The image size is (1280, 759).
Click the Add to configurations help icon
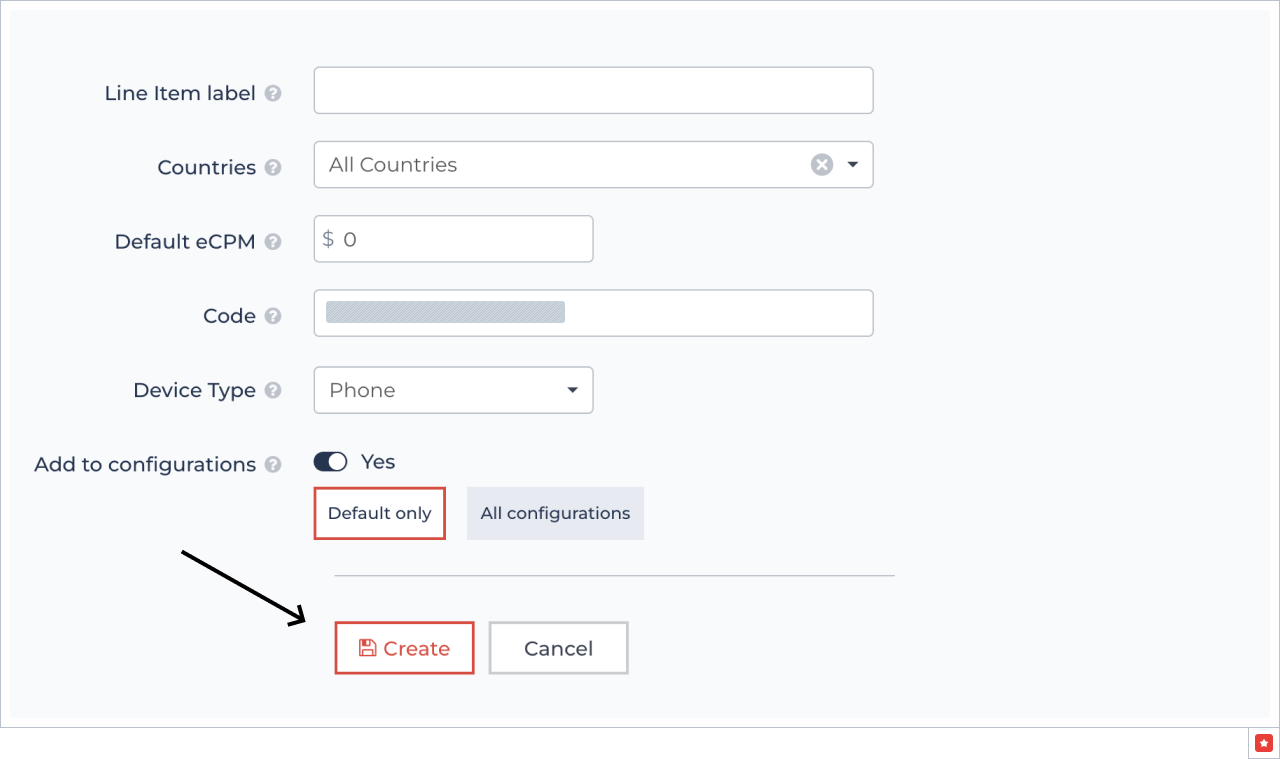click(x=273, y=465)
